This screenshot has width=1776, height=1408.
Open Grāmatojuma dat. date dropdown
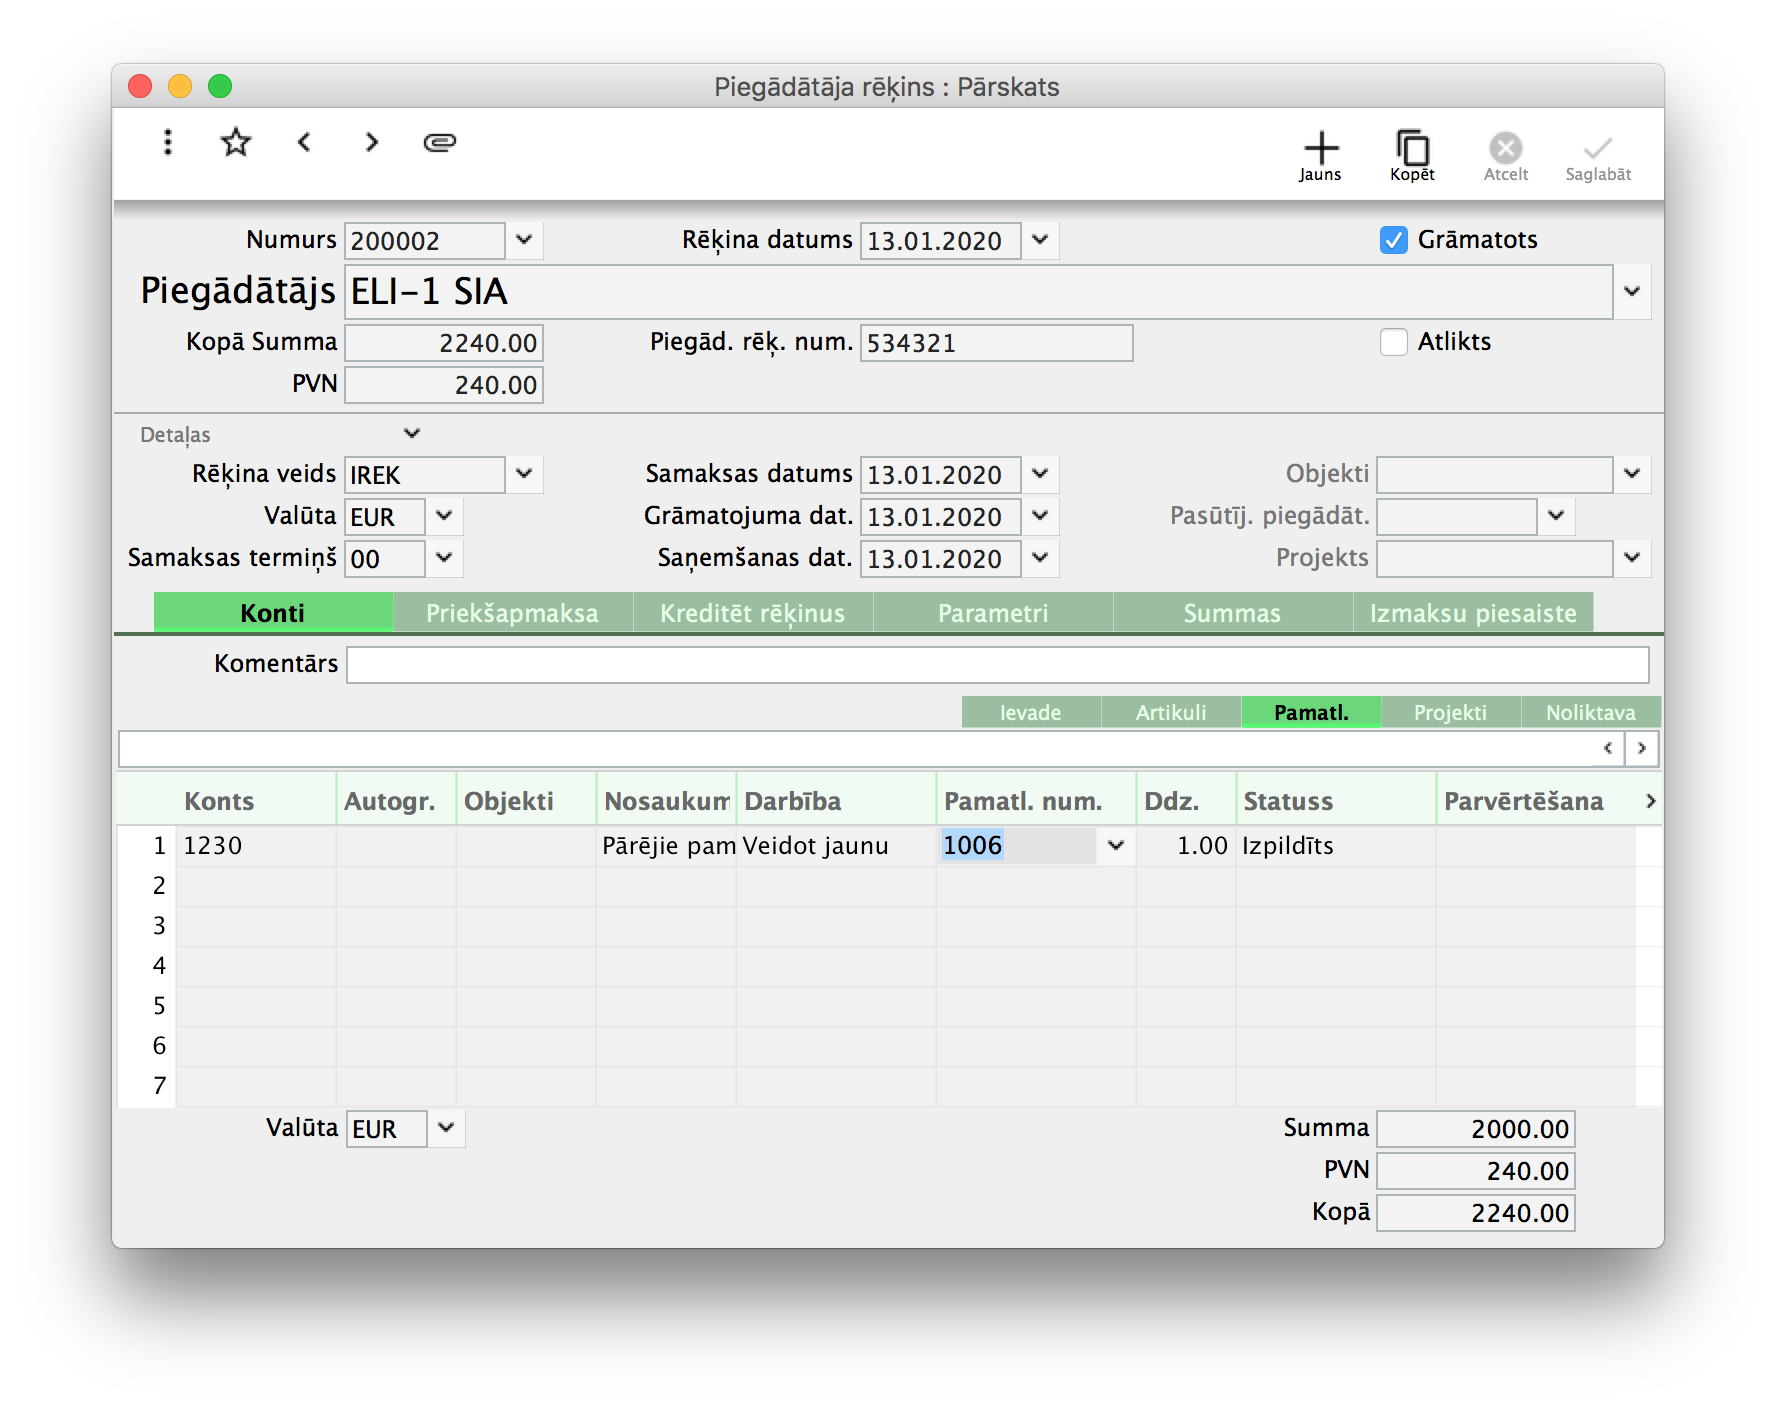(1040, 516)
